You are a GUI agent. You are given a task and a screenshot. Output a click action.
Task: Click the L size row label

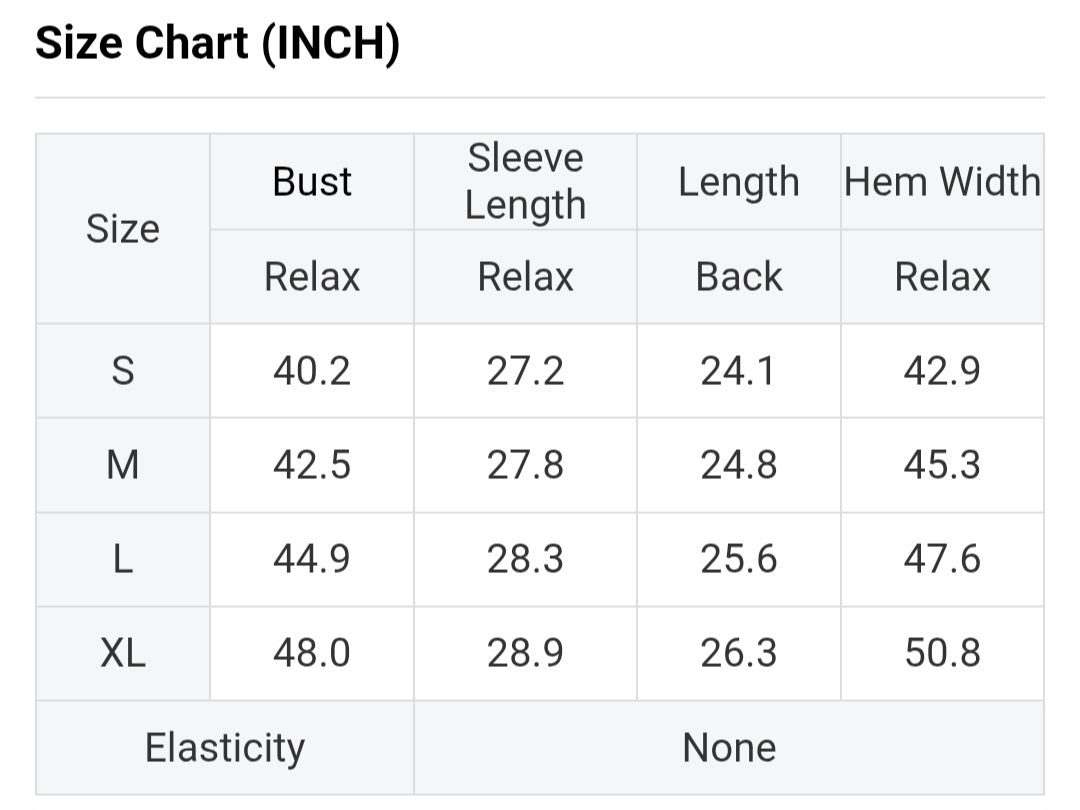click(122, 559)
